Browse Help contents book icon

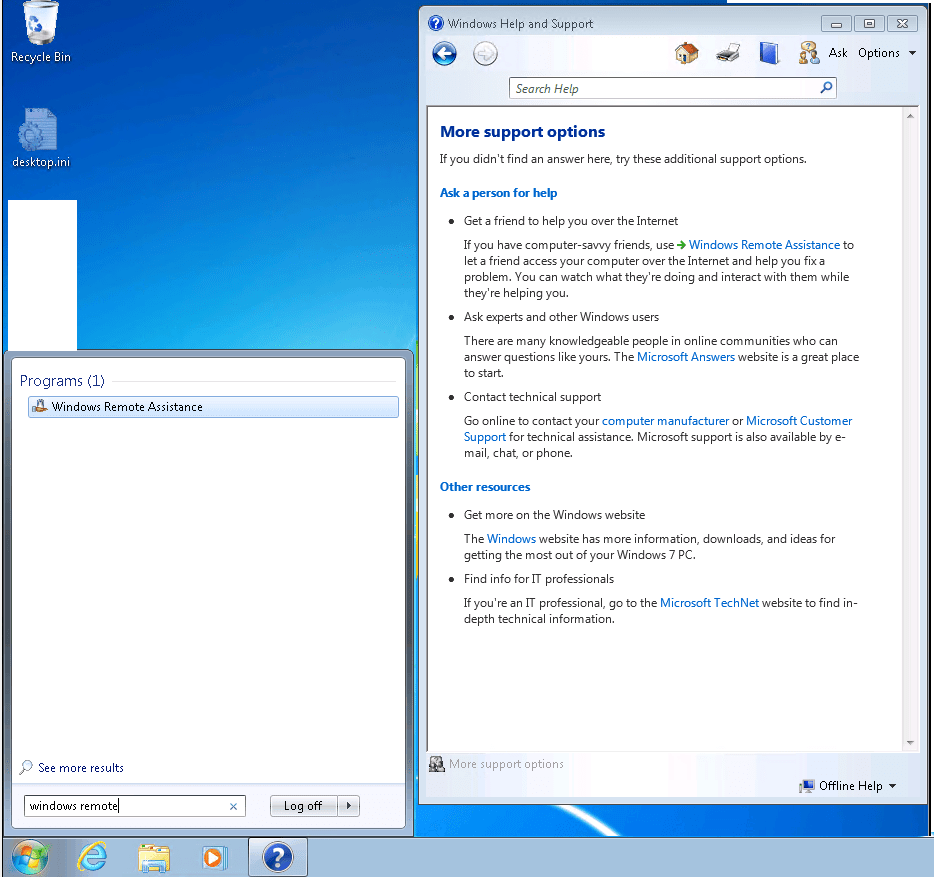[769, 53]
